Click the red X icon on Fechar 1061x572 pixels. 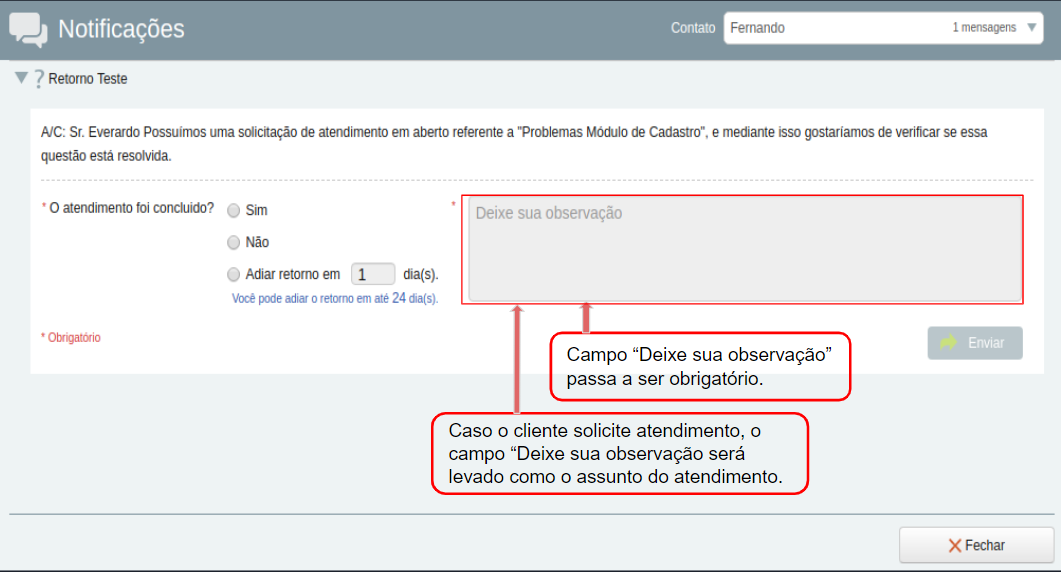[955, 546]
